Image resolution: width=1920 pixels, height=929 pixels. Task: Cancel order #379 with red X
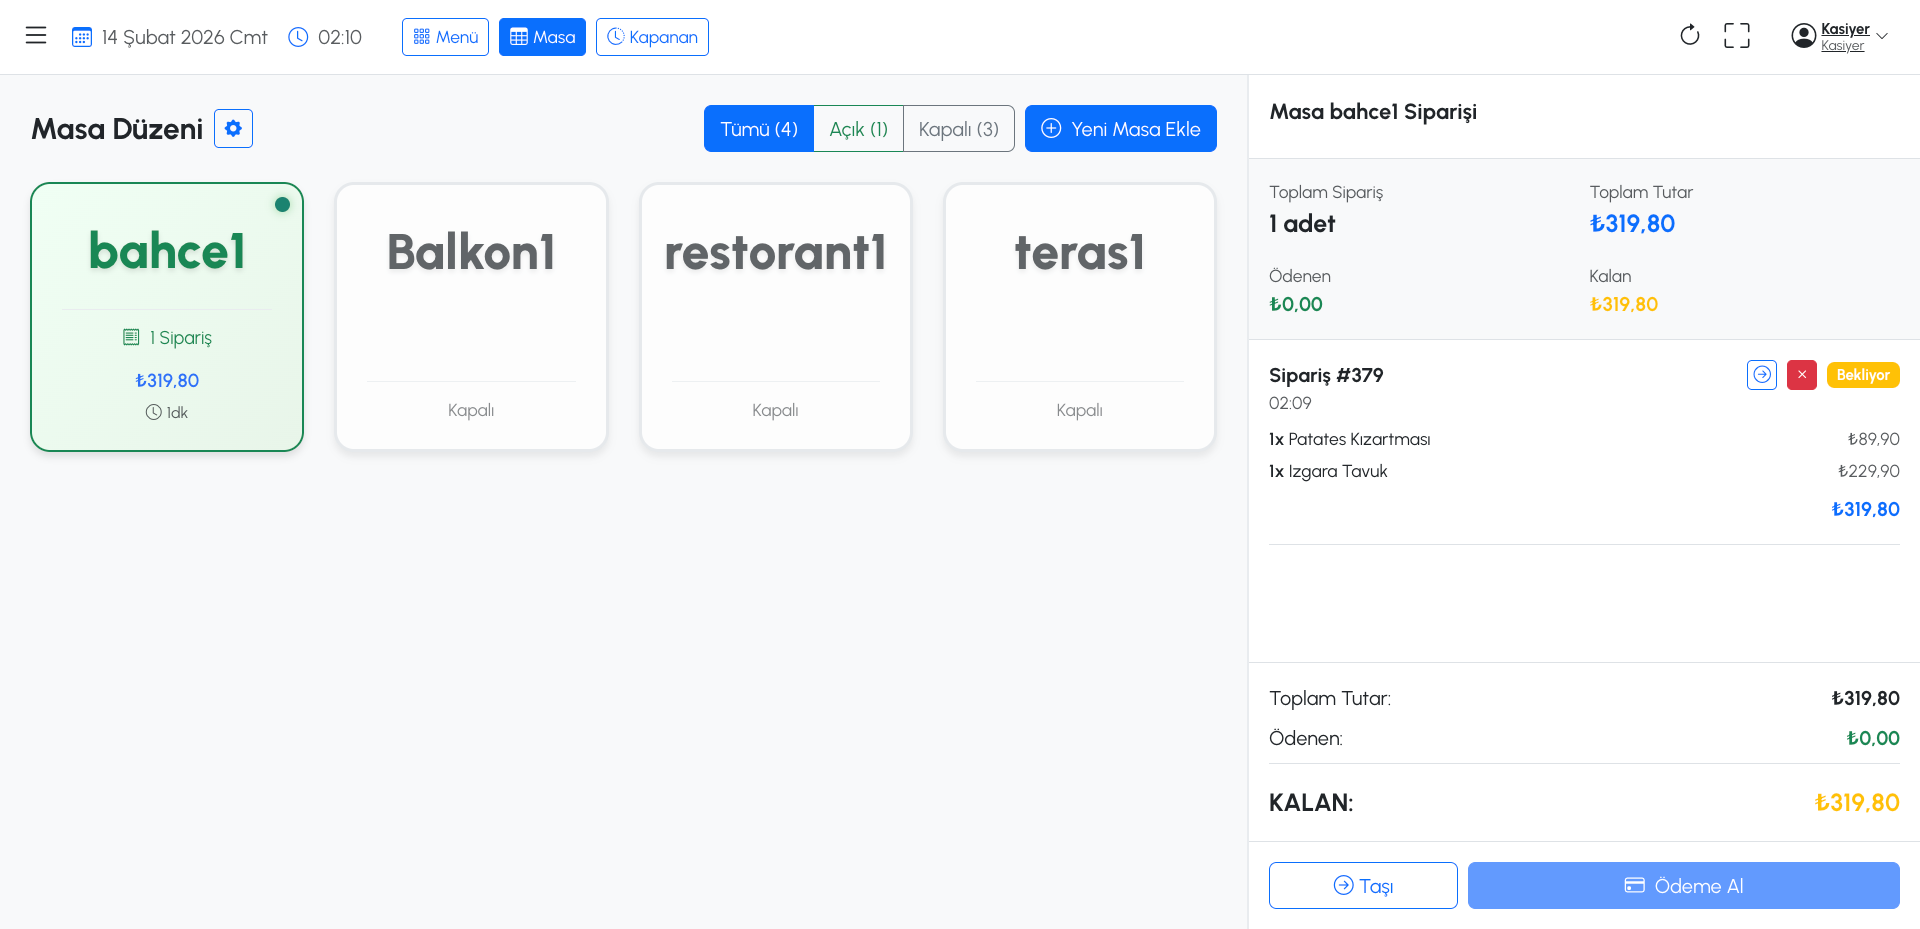point(1801,375)
